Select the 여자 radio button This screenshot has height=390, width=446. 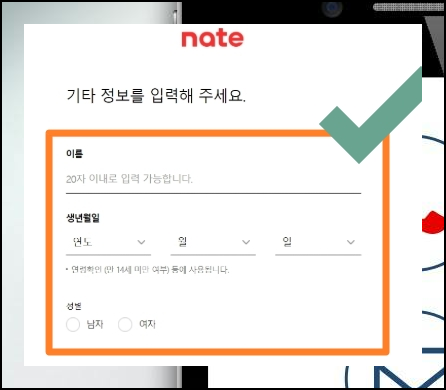tap(125, 324)
